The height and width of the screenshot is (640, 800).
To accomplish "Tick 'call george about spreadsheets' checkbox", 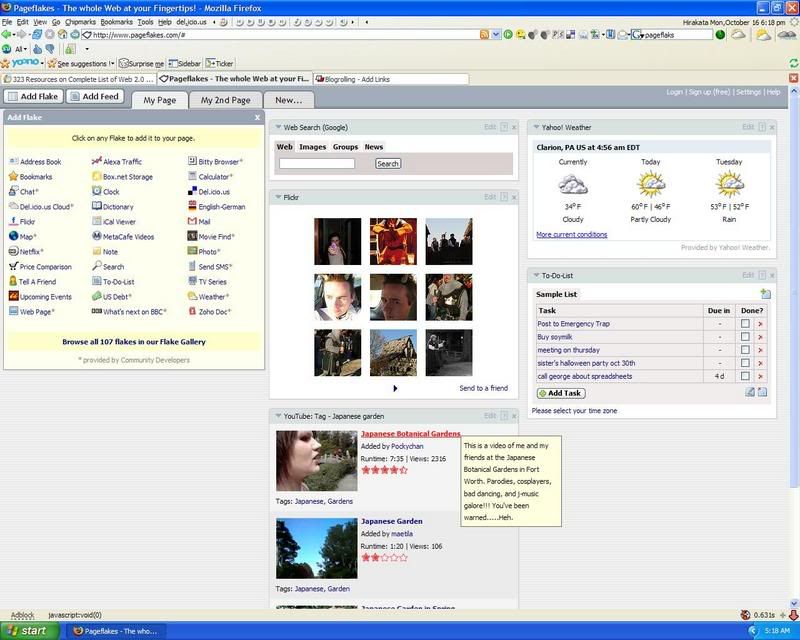I will pos(745,376).
